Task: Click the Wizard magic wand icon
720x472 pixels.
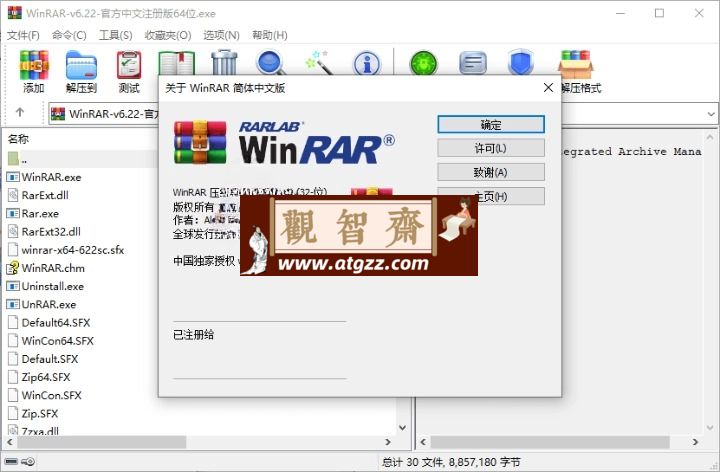Action: [319, 62]
